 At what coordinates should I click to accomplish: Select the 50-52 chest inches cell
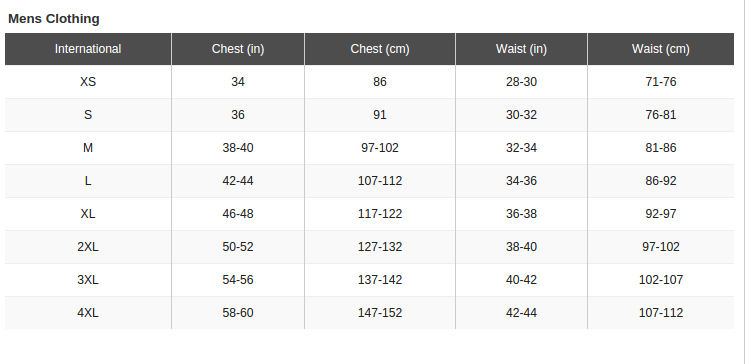click(238, 247)
